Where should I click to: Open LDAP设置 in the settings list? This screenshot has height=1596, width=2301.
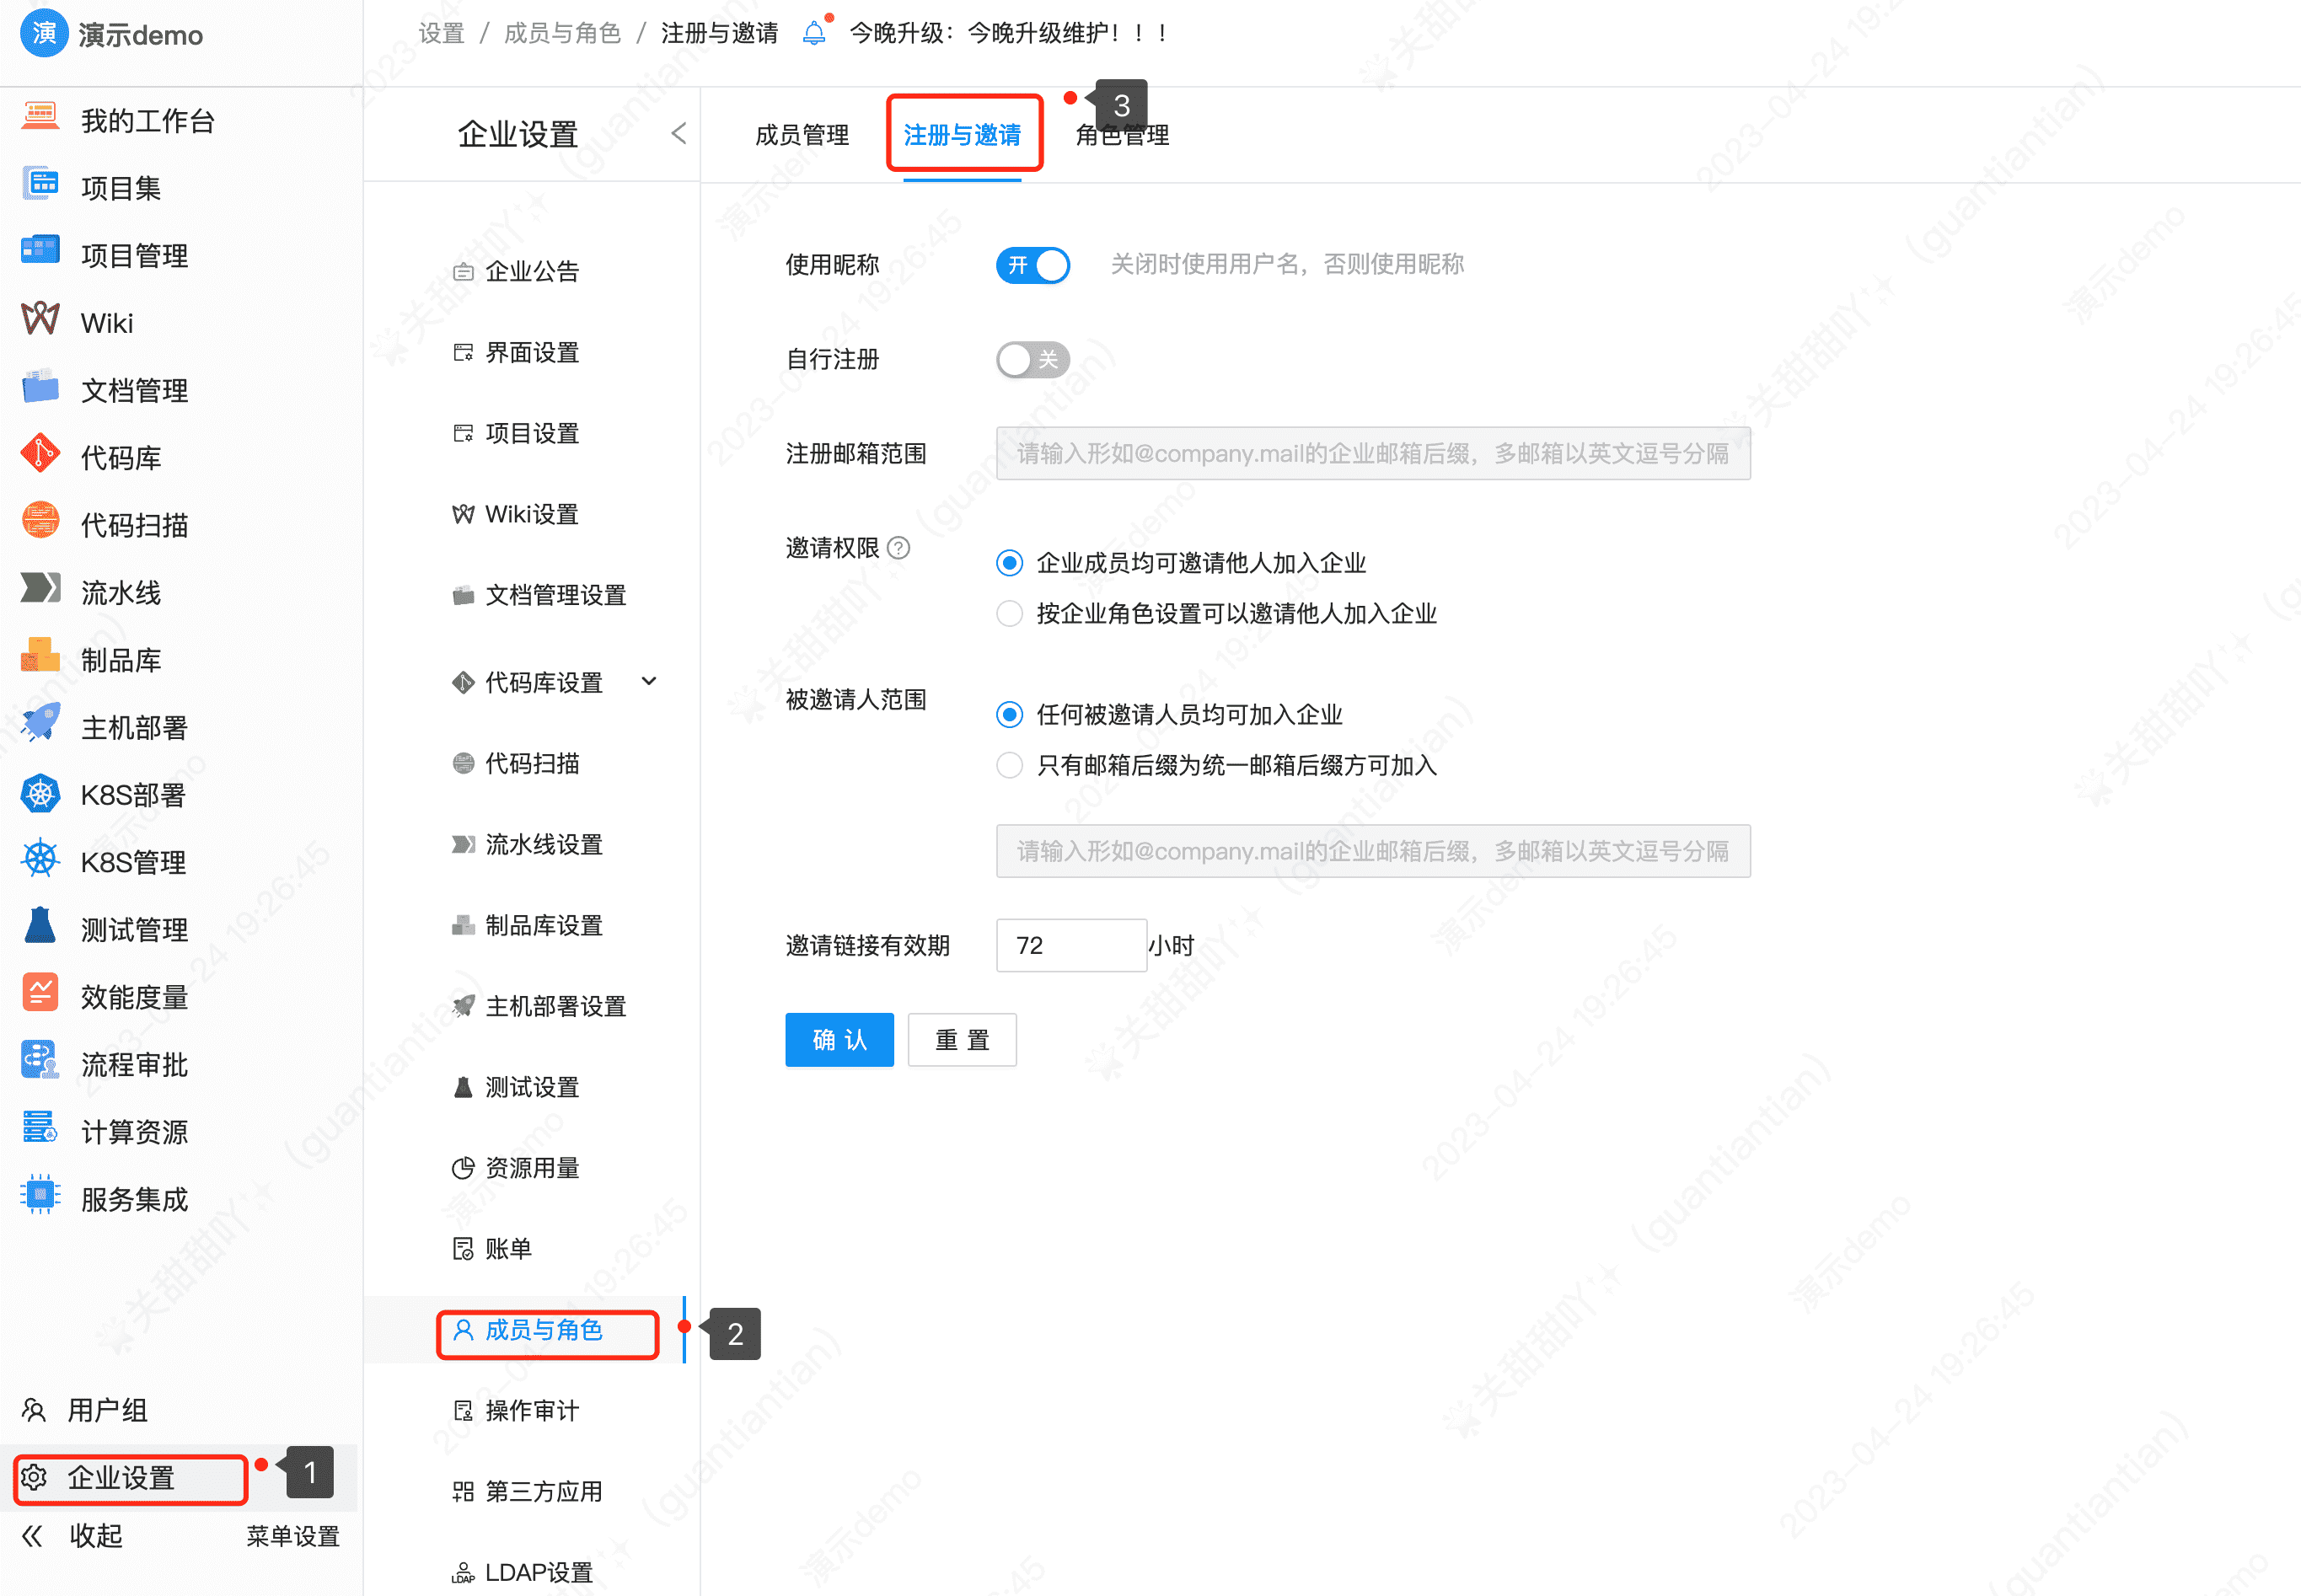click(x=538, y=1571)
